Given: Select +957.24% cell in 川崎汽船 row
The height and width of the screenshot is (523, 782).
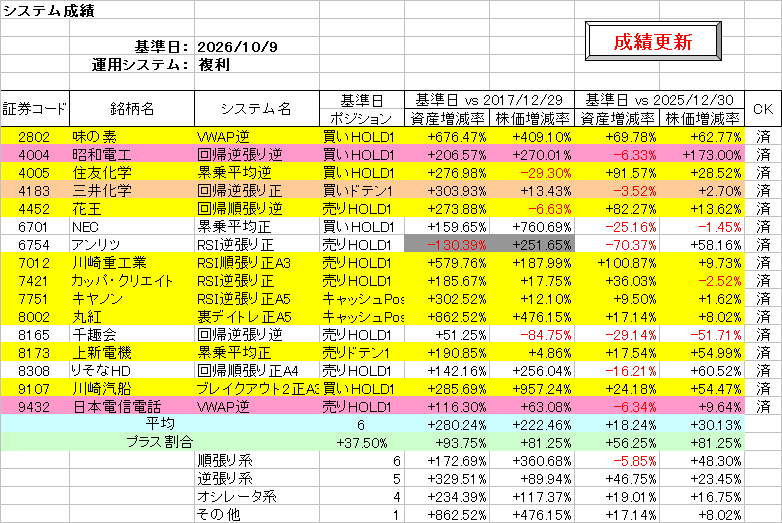Looking at the screenshot, I should click(532, 388).
